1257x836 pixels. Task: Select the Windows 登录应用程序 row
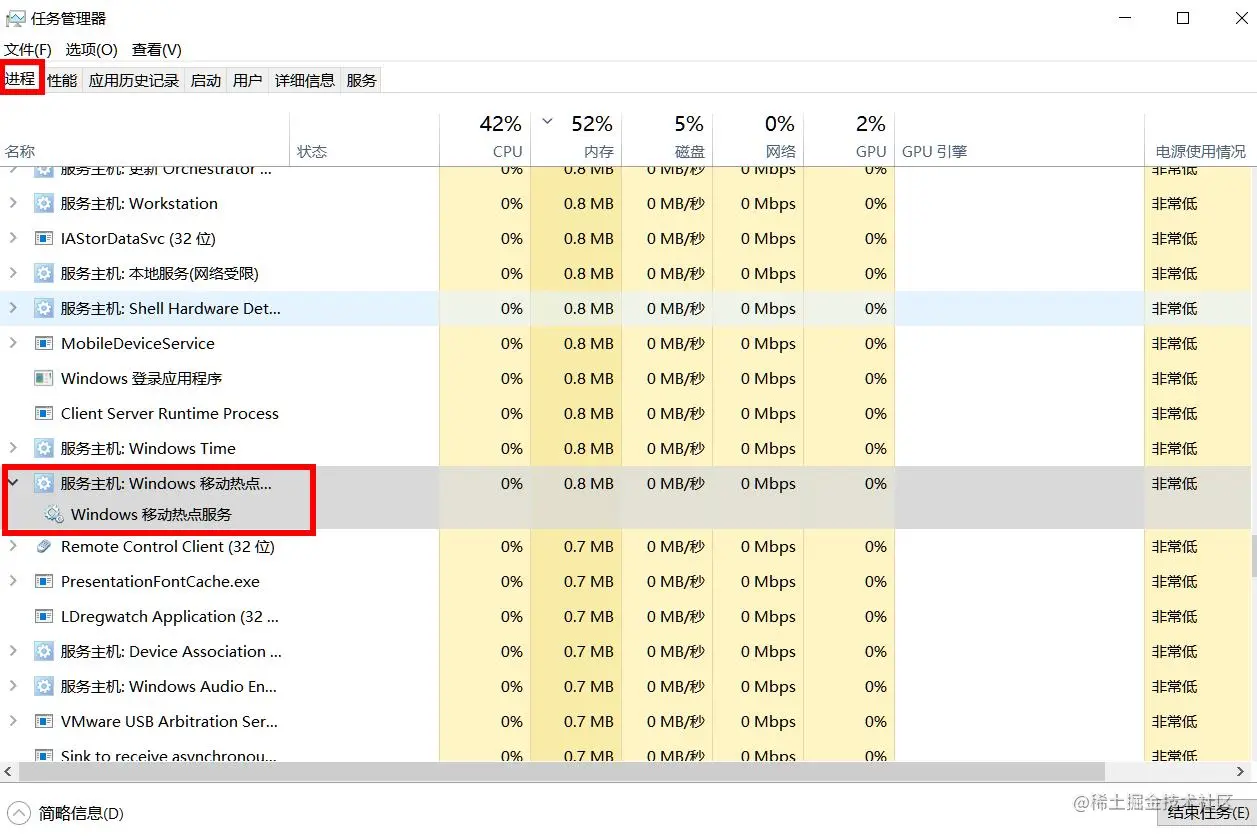click(624, 378)
